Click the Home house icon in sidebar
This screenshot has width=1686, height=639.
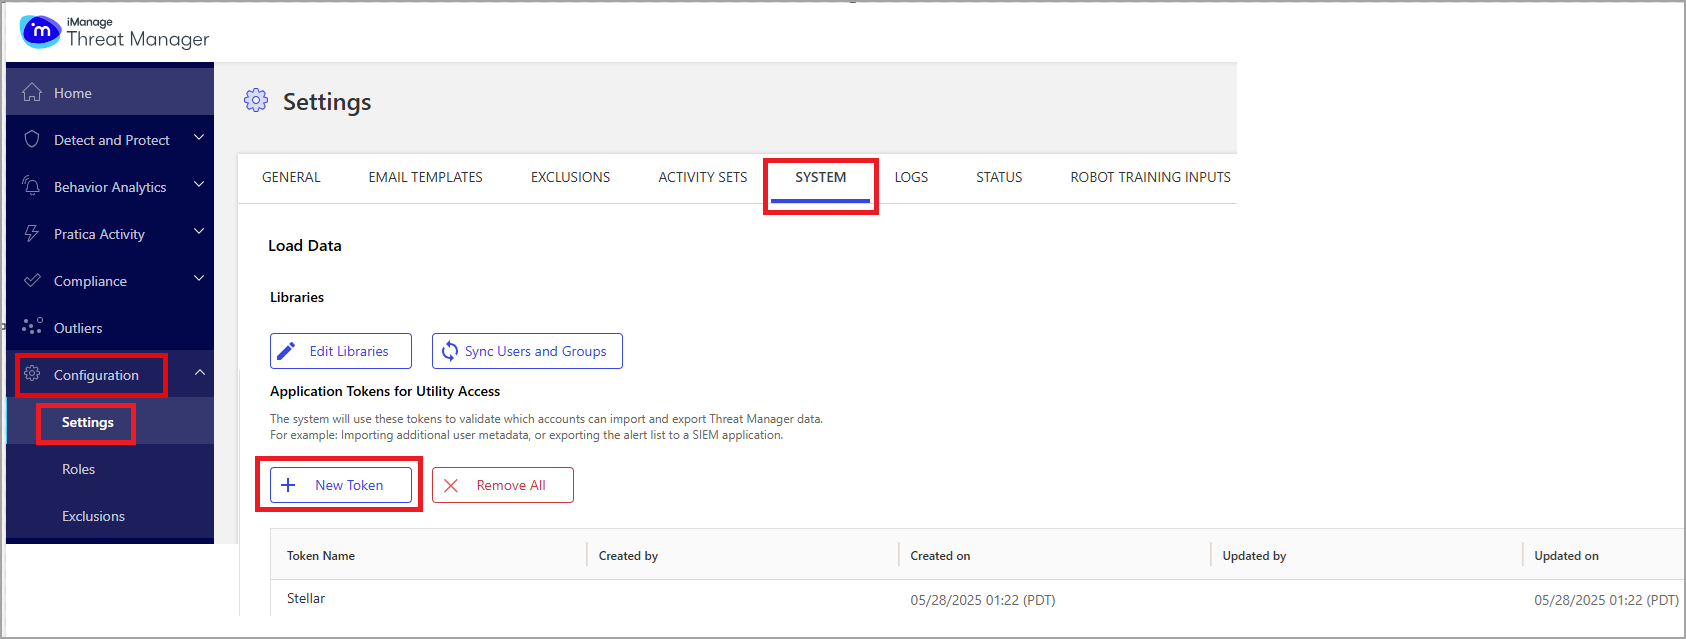click(x=32, y=93)
